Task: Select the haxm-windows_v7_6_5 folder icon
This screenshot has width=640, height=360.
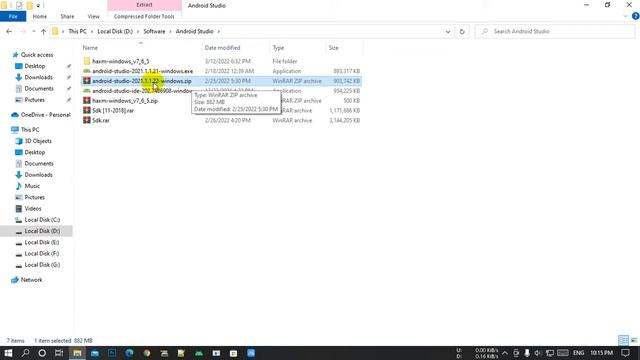Action: click(x=87, y=61)
